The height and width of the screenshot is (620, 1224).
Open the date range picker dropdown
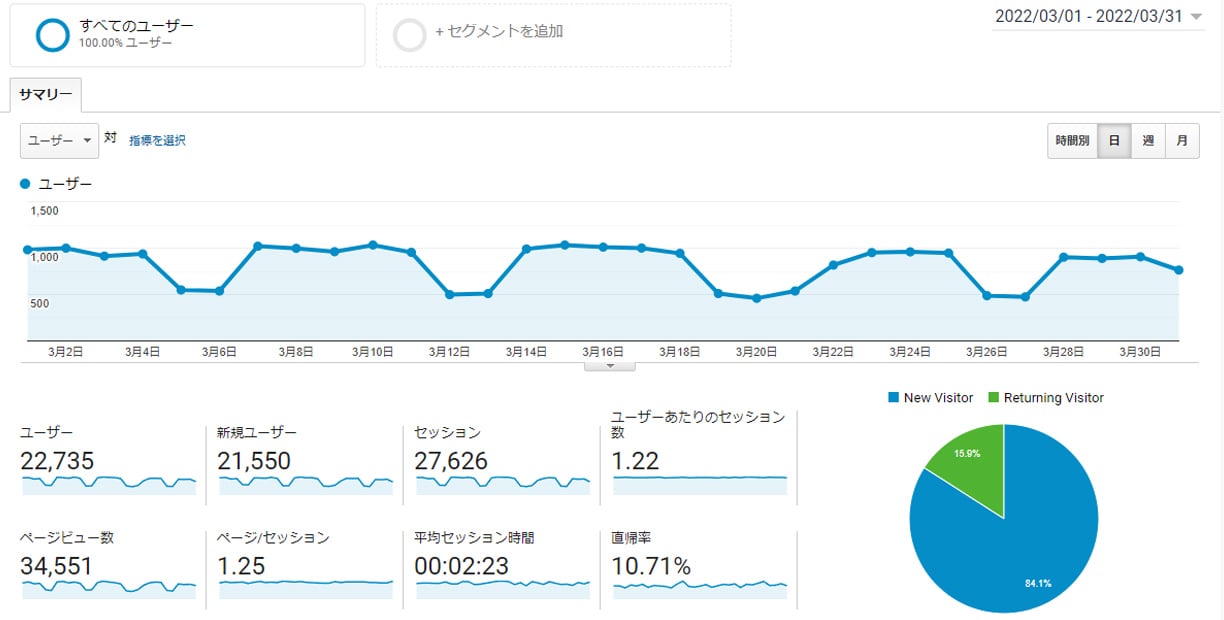[1098, 17]
